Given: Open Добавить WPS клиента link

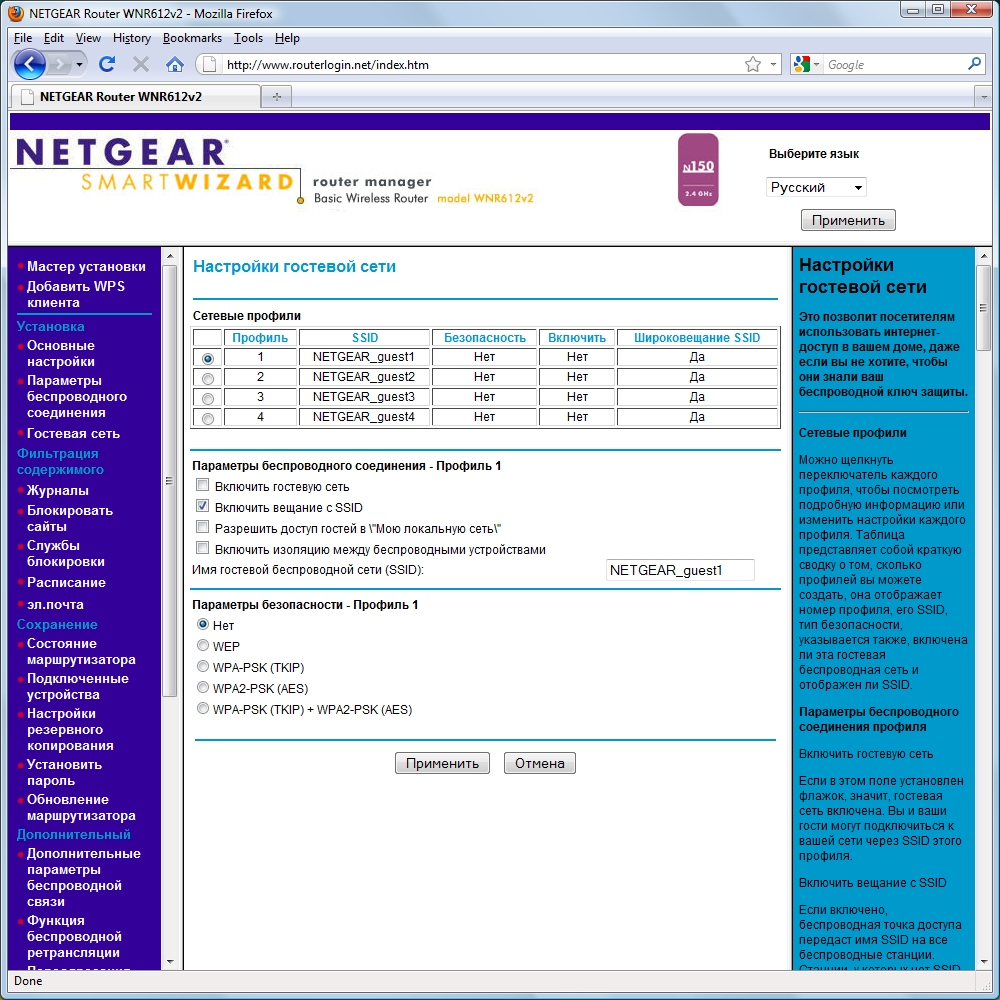Looking at the screenshot, I should (75, 295).
